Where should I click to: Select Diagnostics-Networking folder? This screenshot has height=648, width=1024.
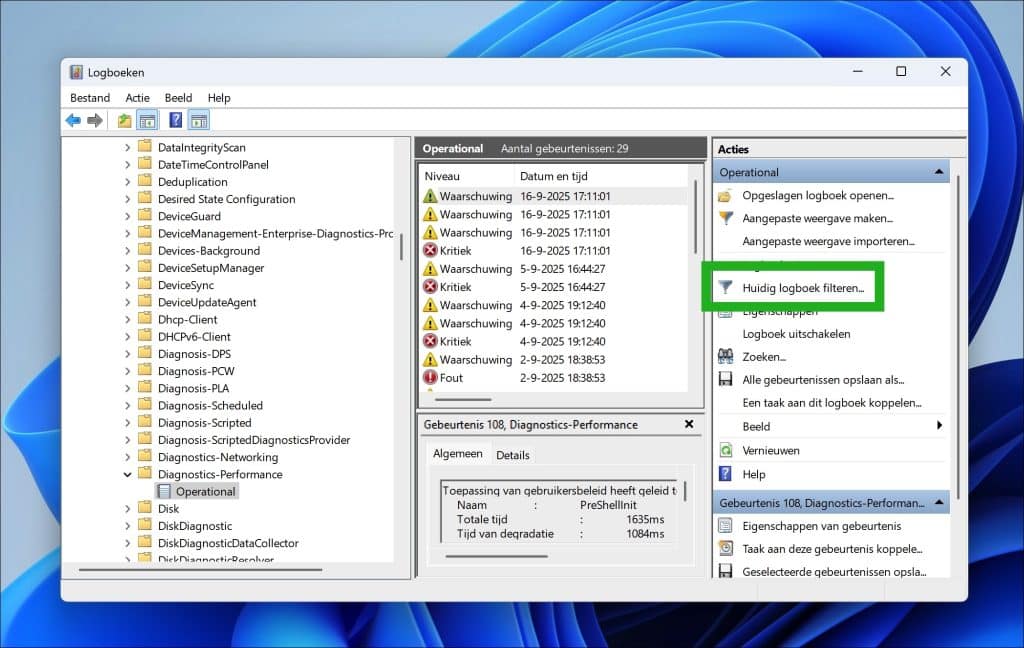217,457
